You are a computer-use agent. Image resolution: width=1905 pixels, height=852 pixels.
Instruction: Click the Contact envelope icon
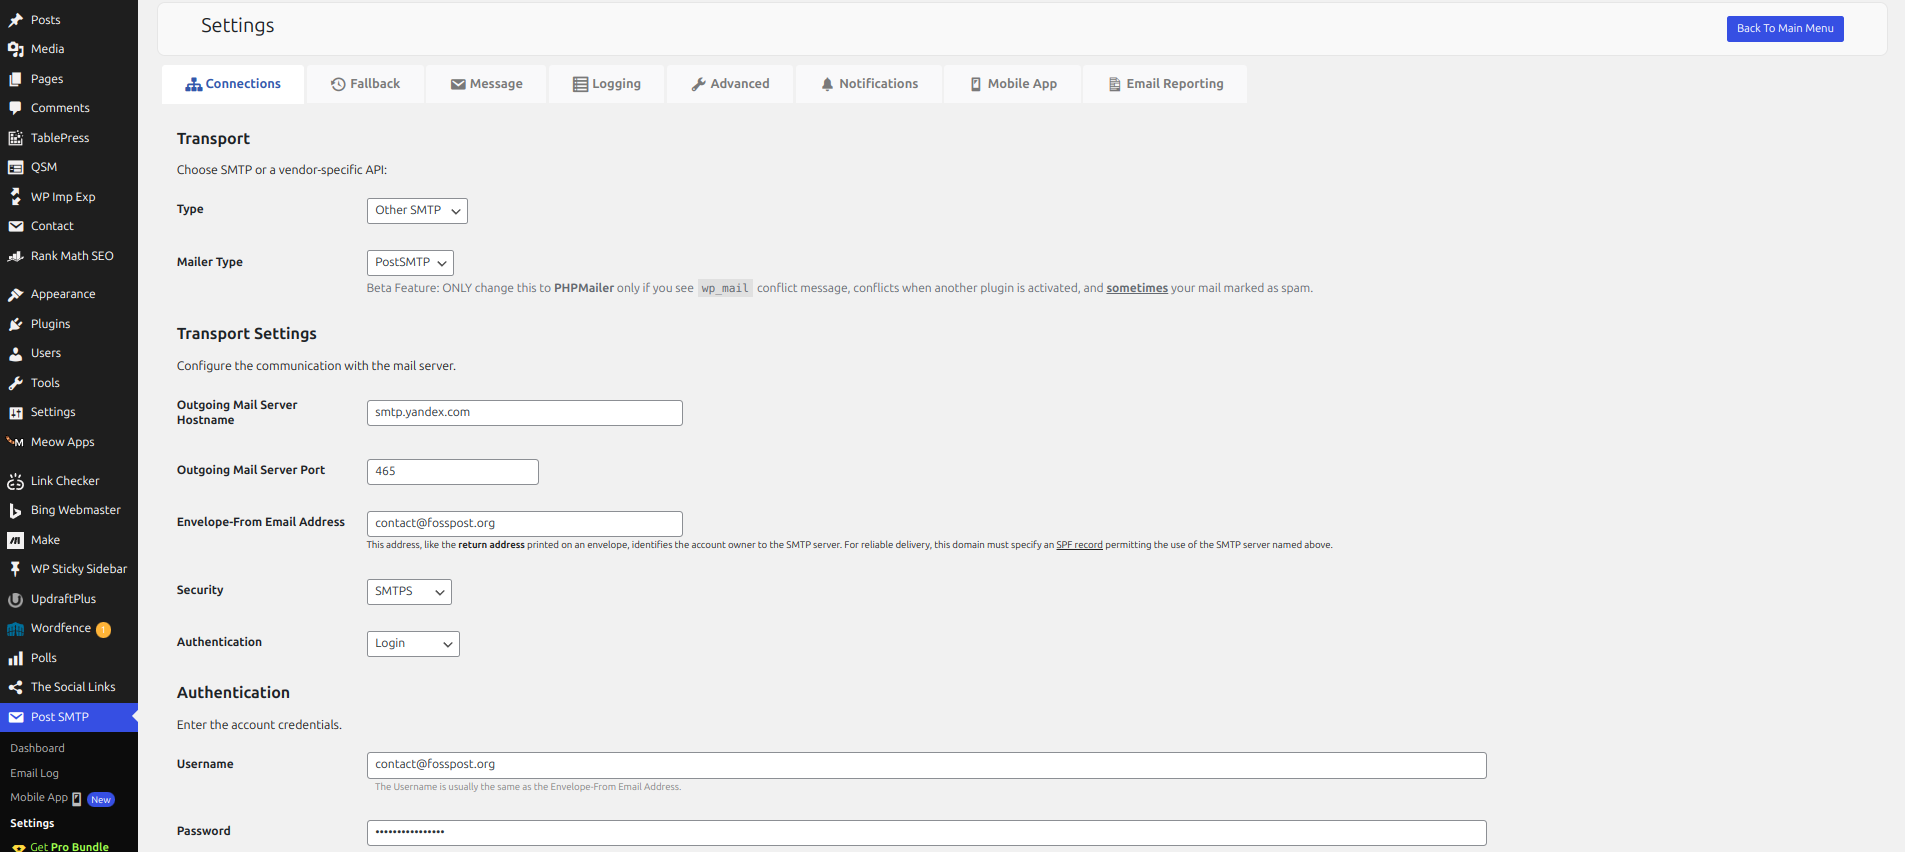pos(16,226)
